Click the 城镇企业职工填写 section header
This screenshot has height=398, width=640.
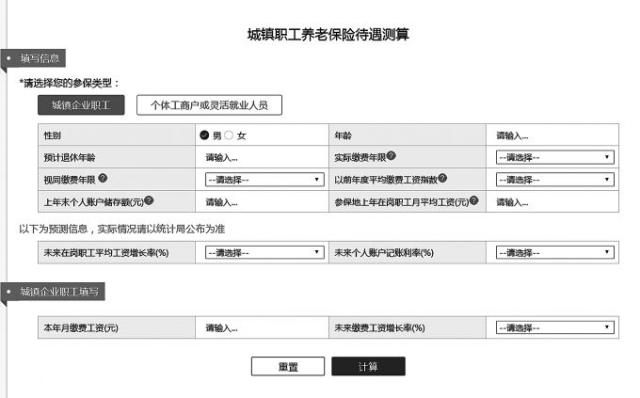coord(53,291)
